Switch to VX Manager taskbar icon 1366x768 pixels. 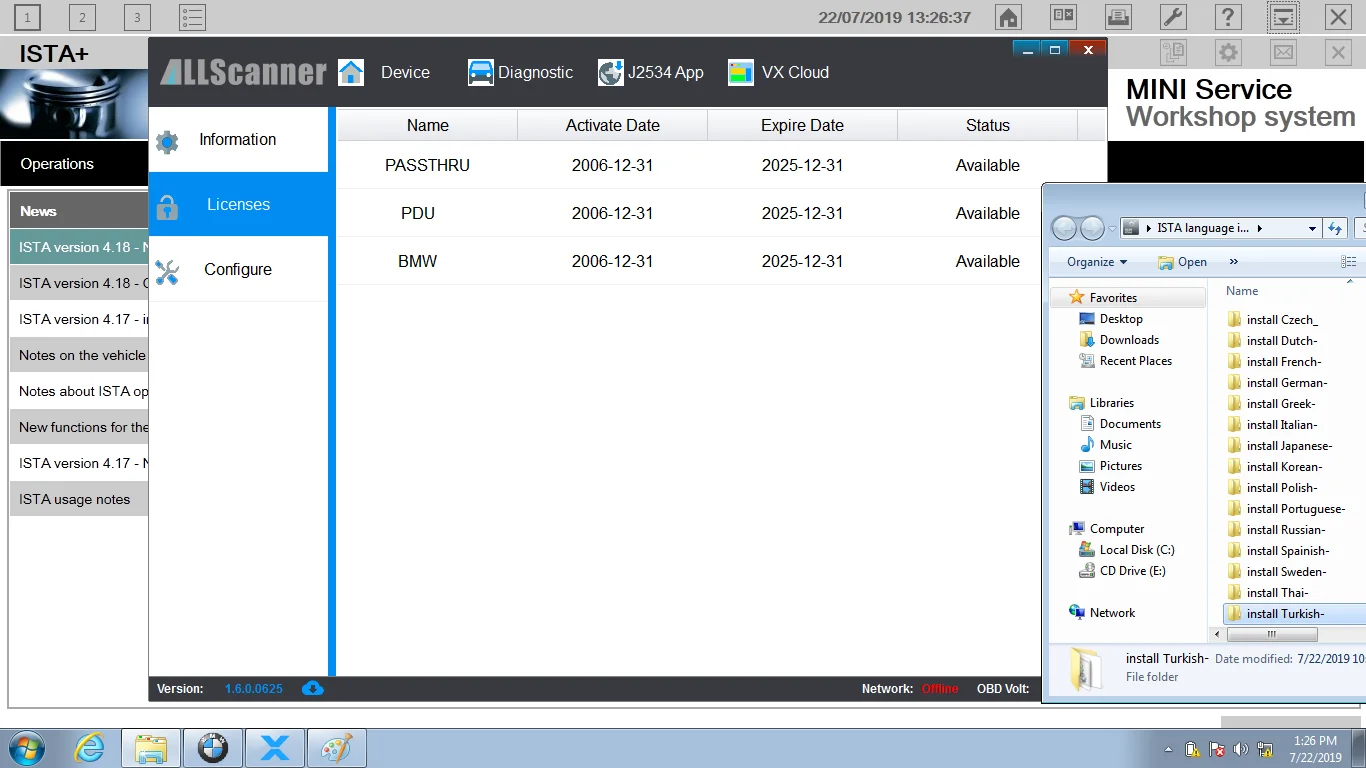275,748
